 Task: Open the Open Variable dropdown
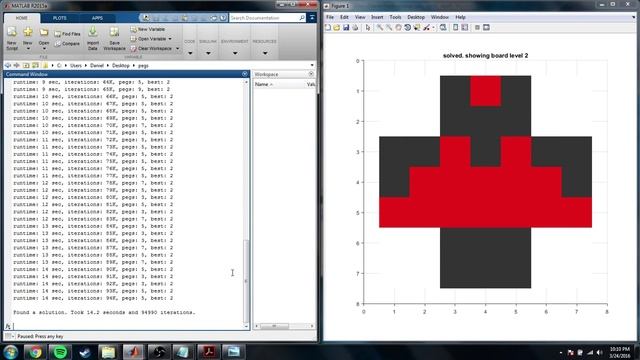[x=151, y=39]
